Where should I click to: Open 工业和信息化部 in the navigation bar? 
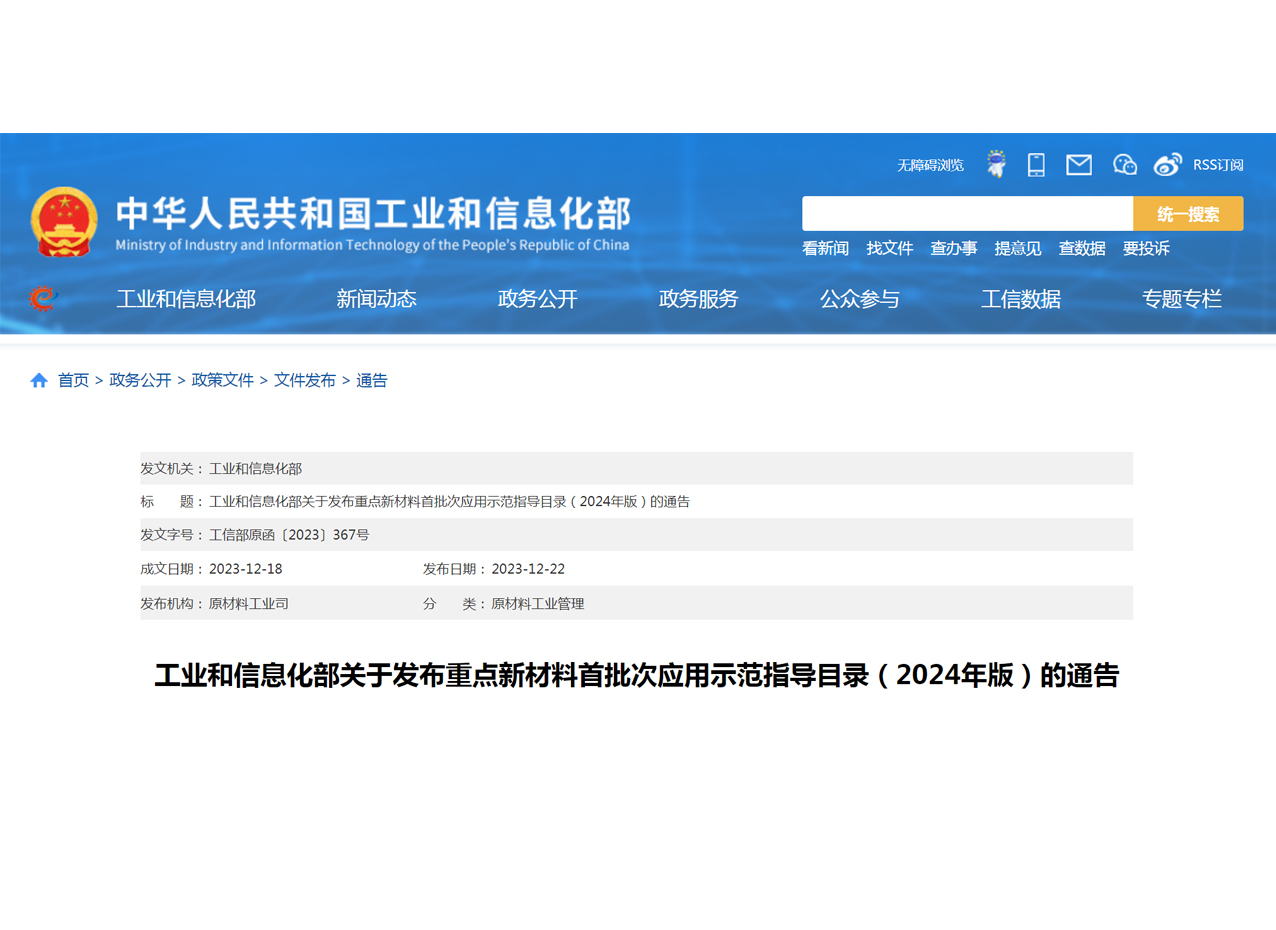tap(186, 299)
